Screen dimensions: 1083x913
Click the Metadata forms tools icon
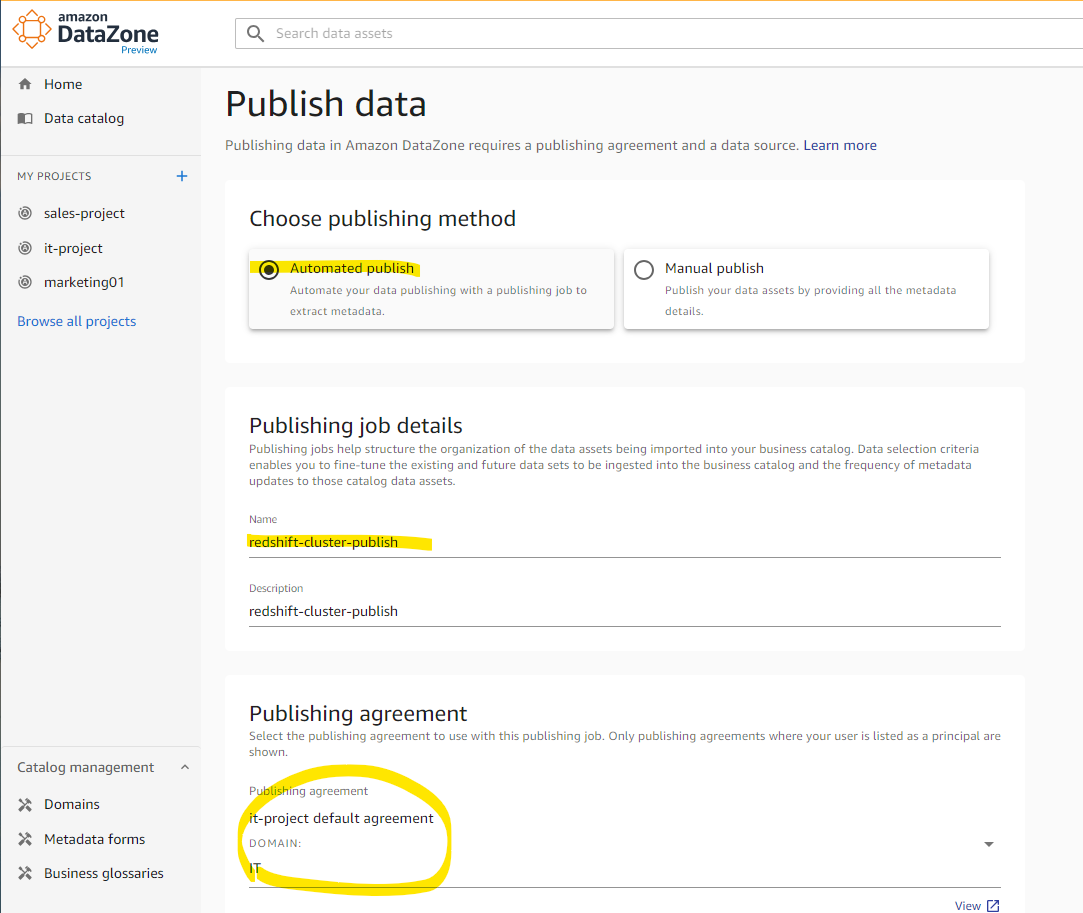click(x=25, y=839)
